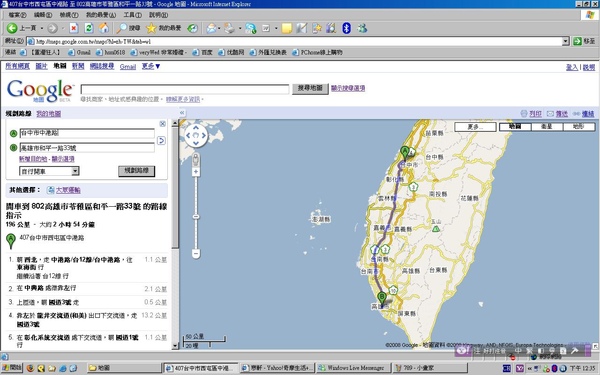Click marker A on the map
This screenshot has width=600, height=375.
click(404, 152)
